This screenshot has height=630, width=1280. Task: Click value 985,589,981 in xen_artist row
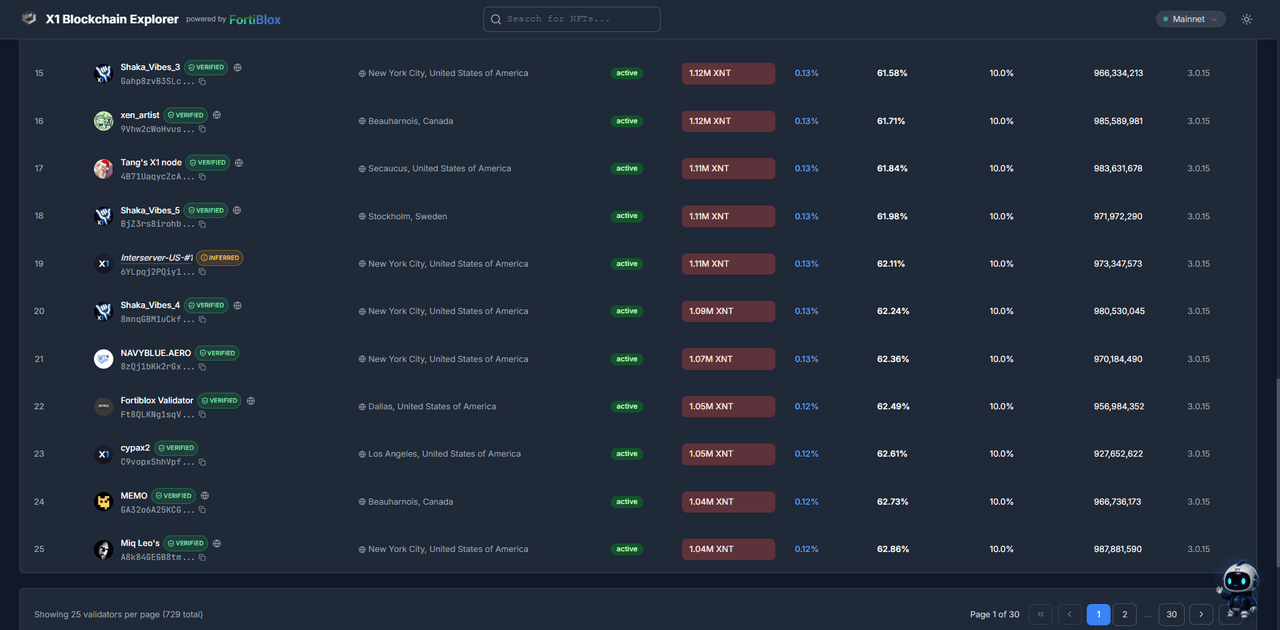pyautogui.click(x=1118, y=121)
